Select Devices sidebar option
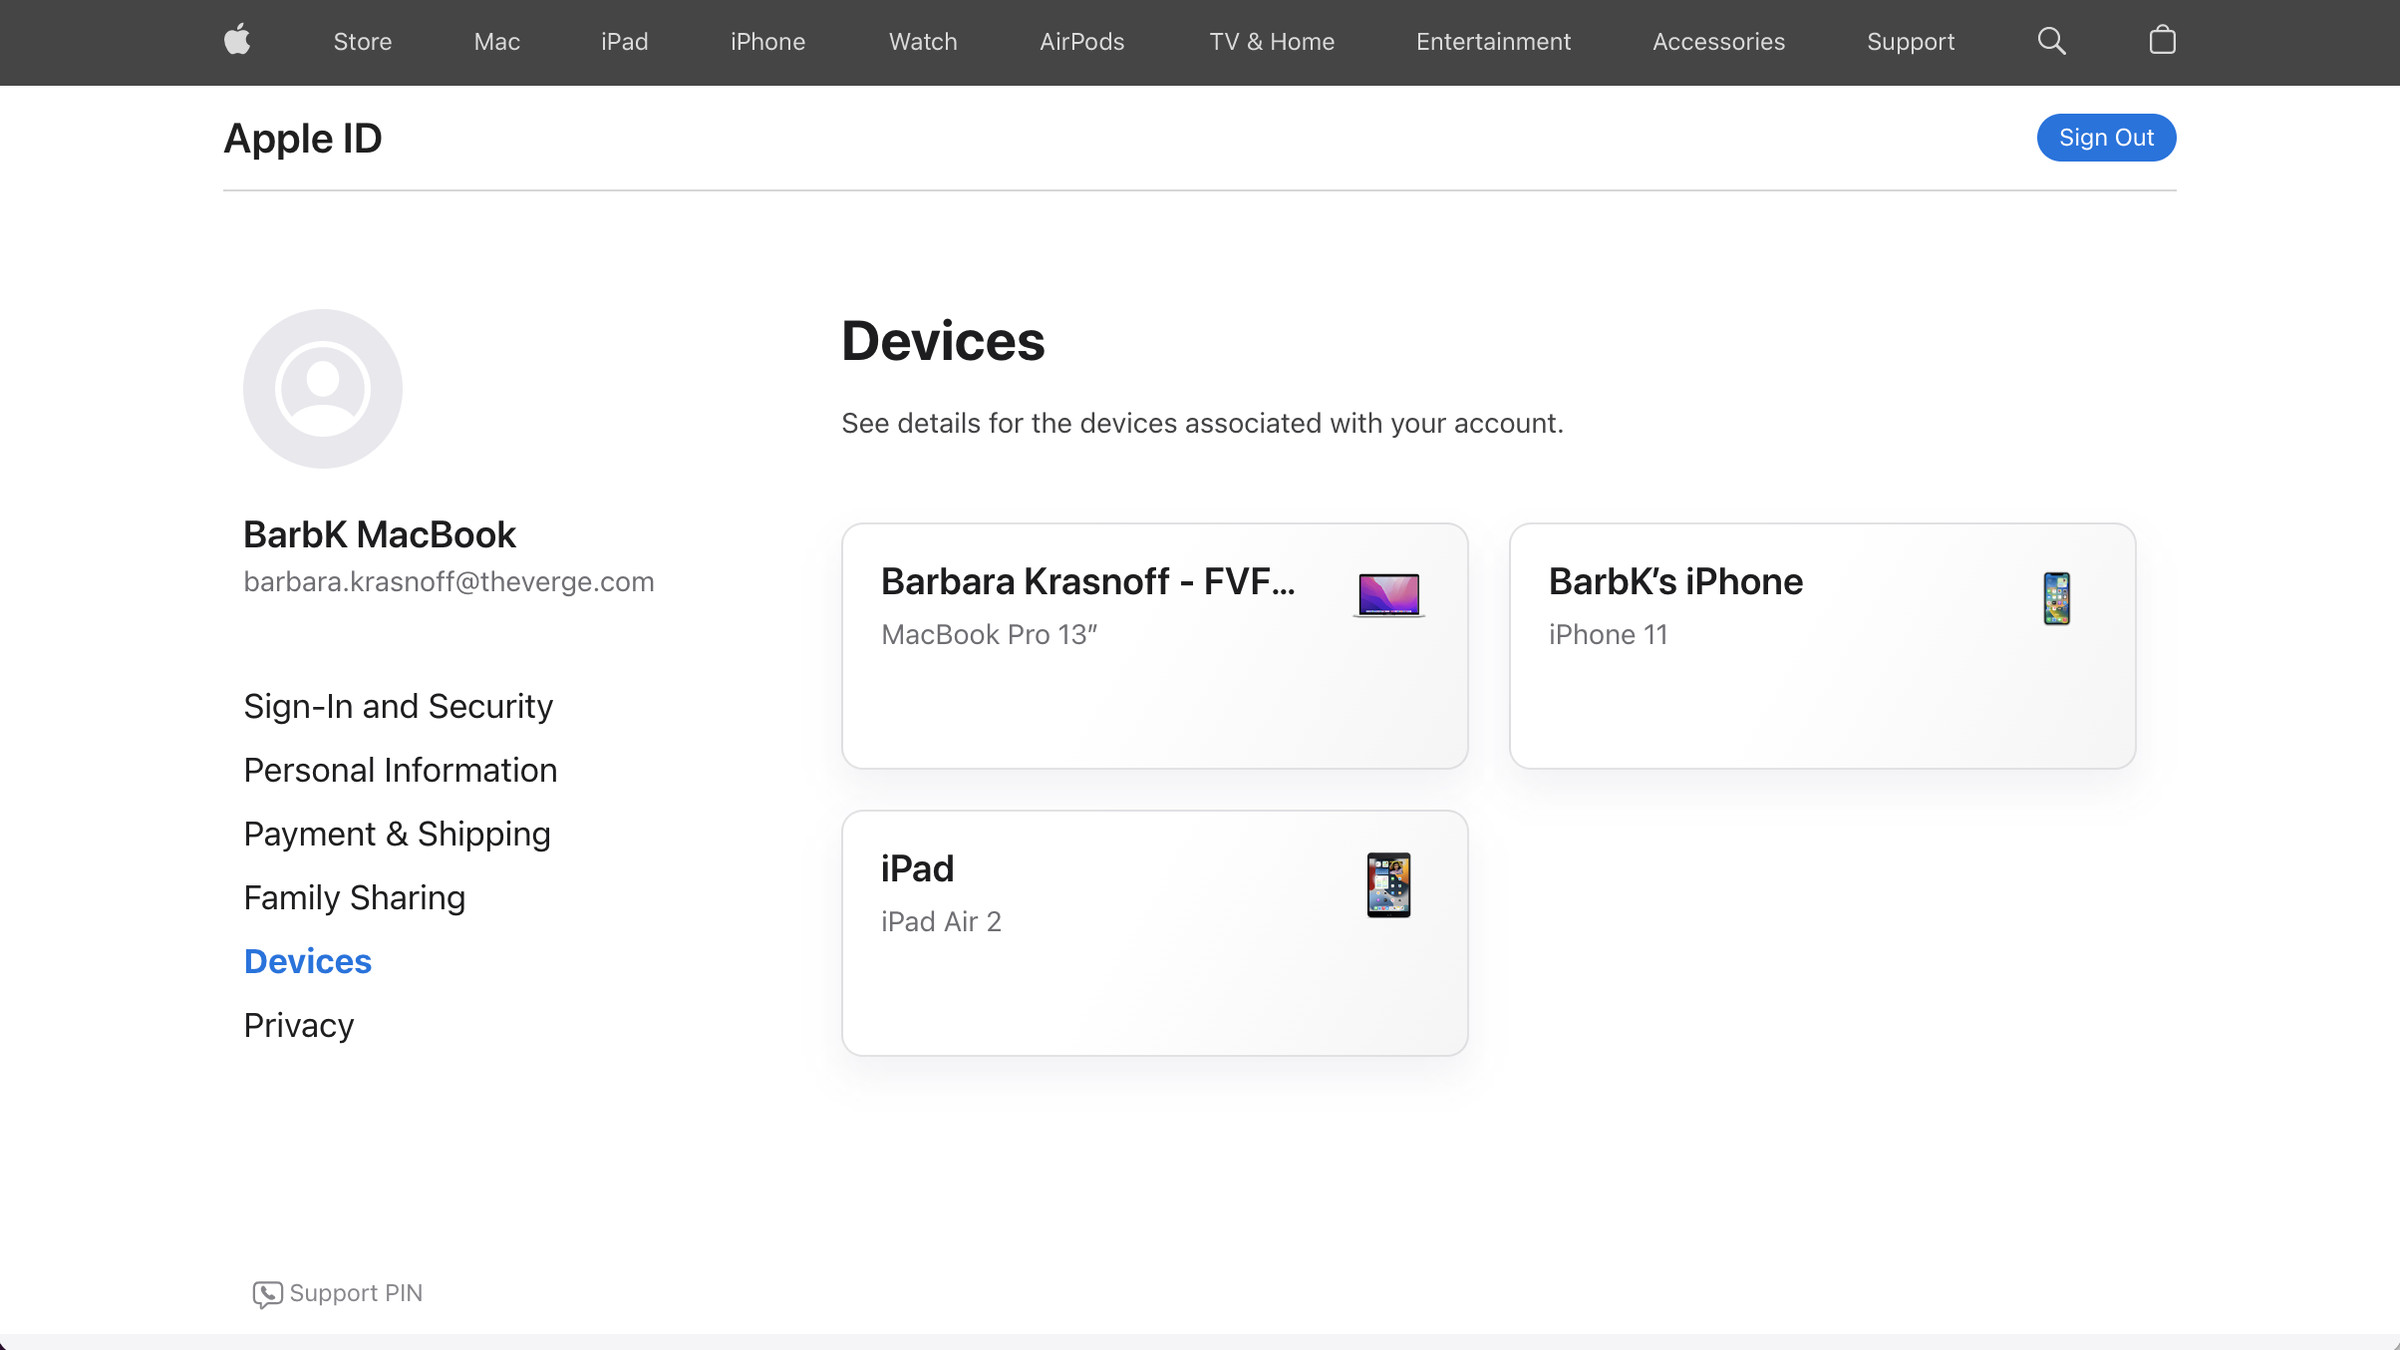The height and width of the screenshot is (1350, 2400). (307, 961)
